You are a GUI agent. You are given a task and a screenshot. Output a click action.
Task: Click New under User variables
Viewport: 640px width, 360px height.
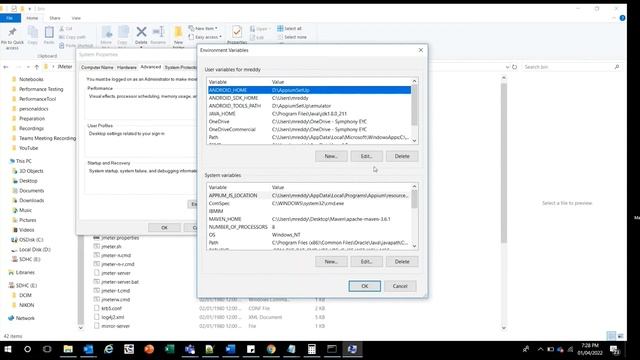[331, 156]
